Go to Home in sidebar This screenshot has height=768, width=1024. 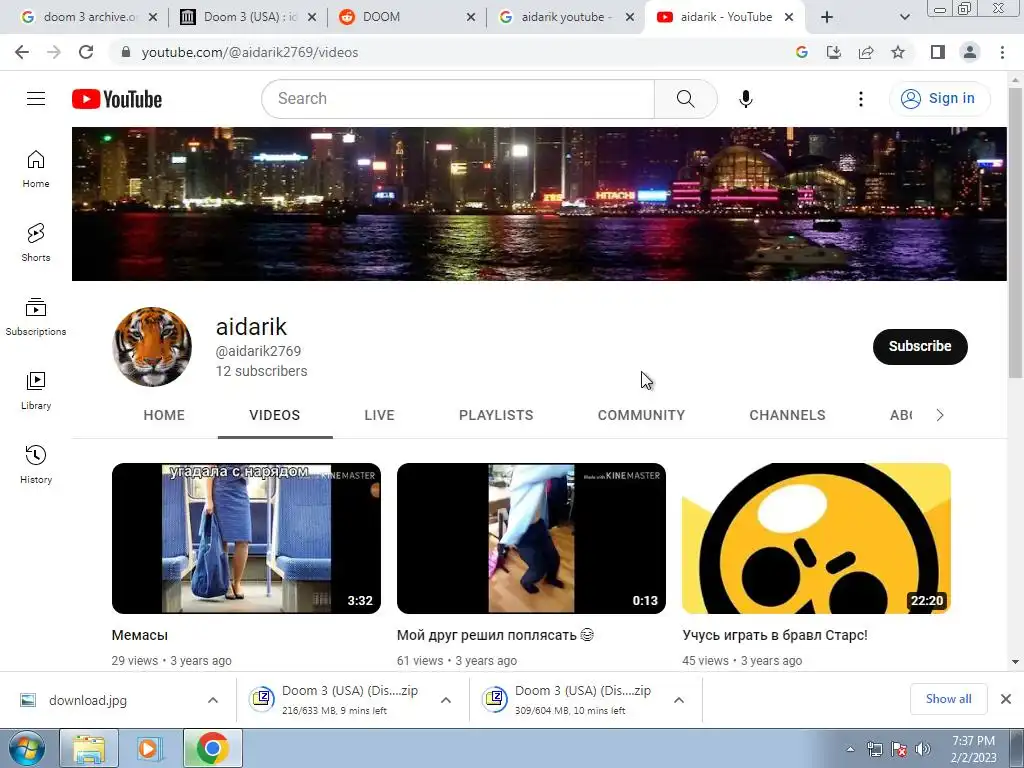click(x=36, y=168)
